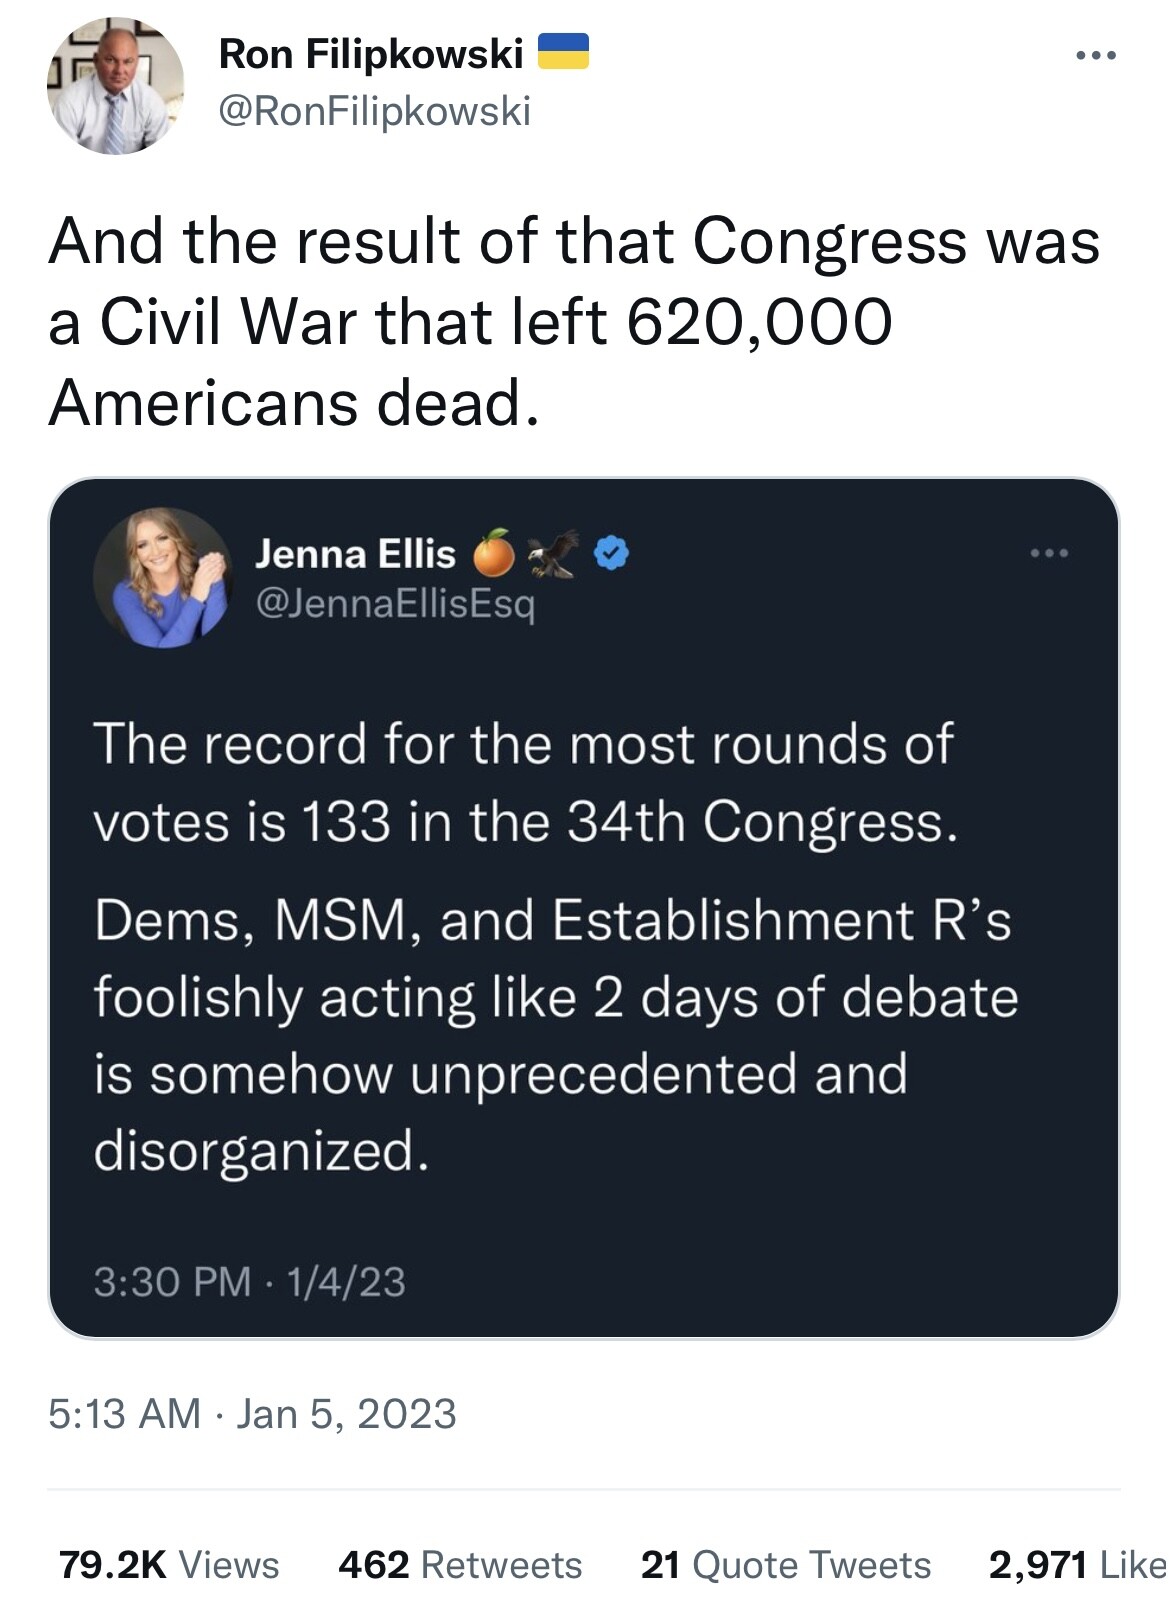This screenshot has height=1601, width=1169.
Task: View the 462 Retweets list
Action: tap(460, 1564)
